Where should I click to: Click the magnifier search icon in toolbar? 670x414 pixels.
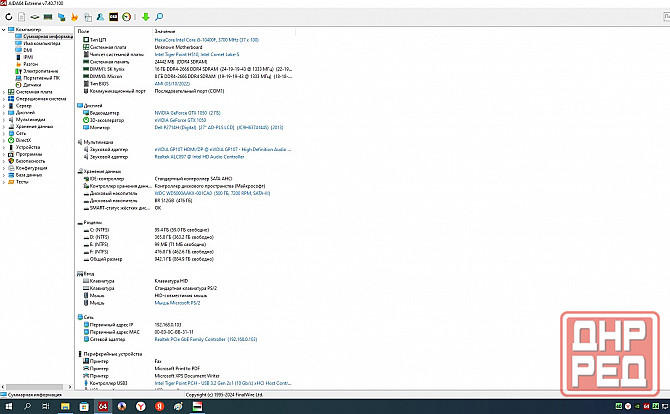pos(160,16)
